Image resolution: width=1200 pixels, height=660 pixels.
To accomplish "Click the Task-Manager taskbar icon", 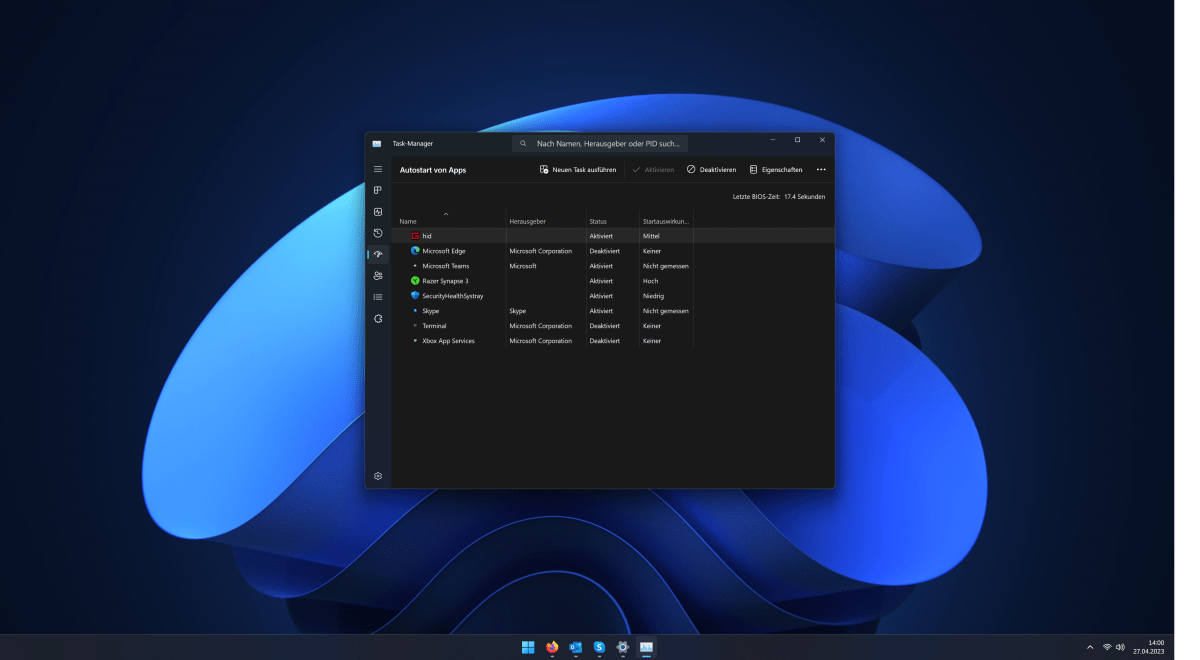I will [647, 647].
